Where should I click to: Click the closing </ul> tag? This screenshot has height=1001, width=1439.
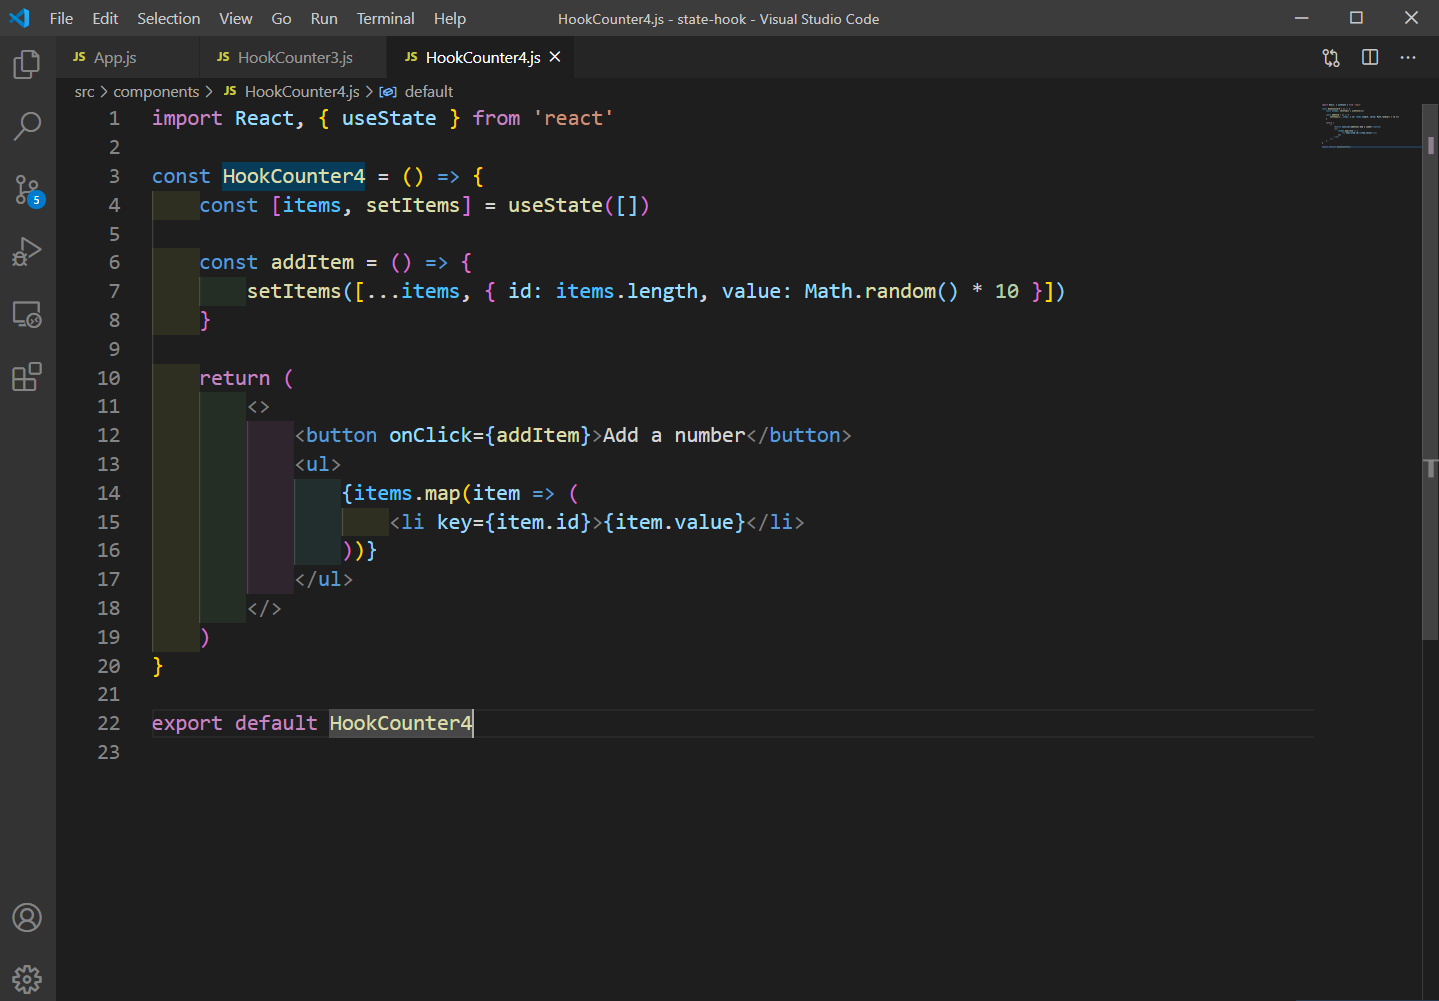324,579
